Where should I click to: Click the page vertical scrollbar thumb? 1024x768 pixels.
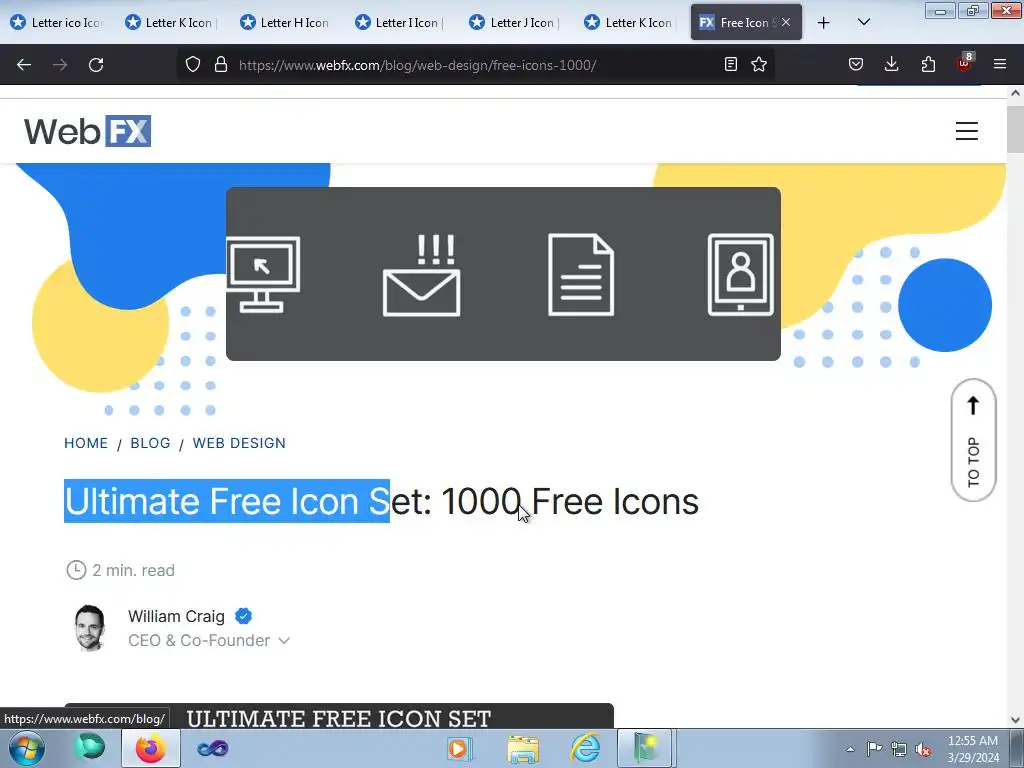click(1015, 129)
